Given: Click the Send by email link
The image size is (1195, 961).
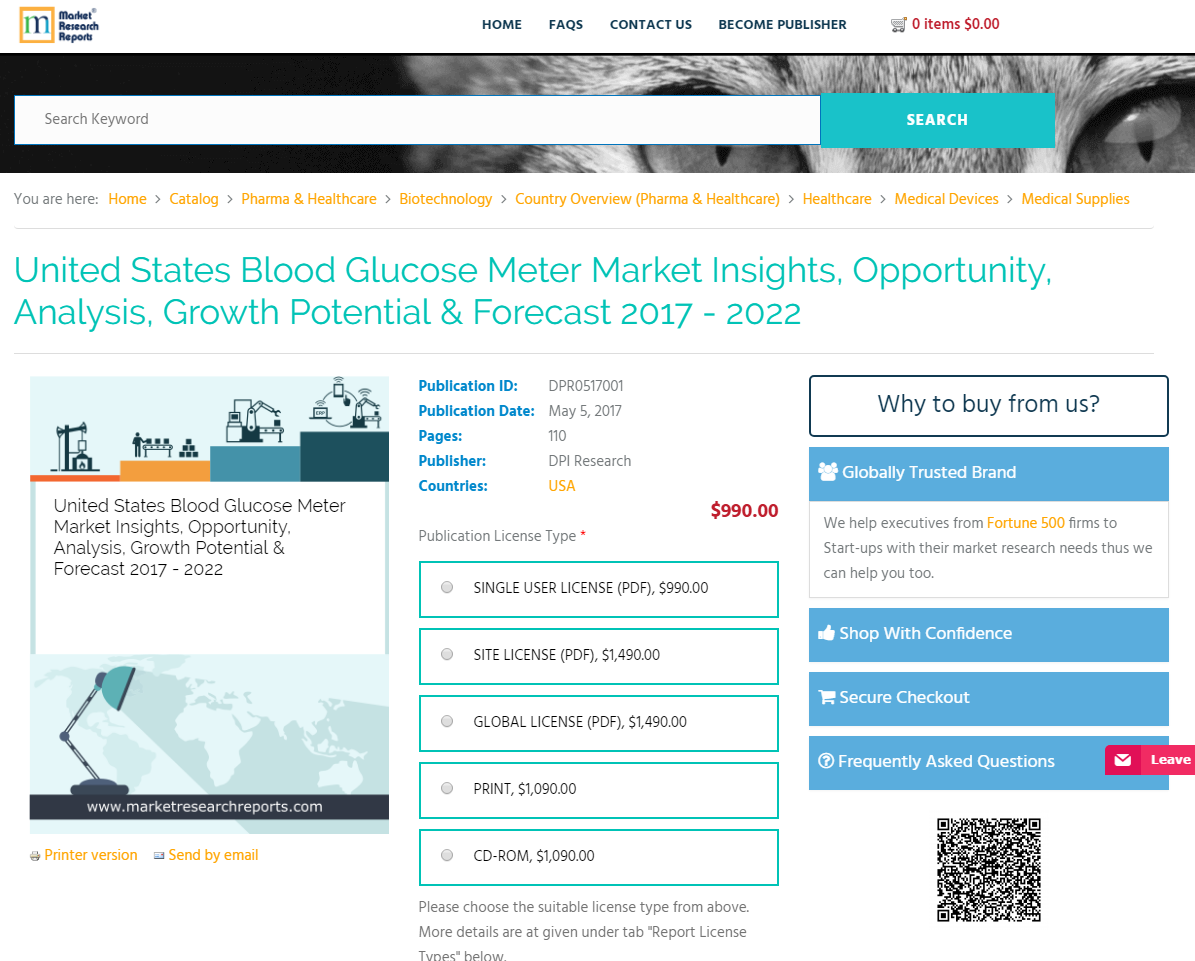Looking at the screenshot, I should 213,855.
